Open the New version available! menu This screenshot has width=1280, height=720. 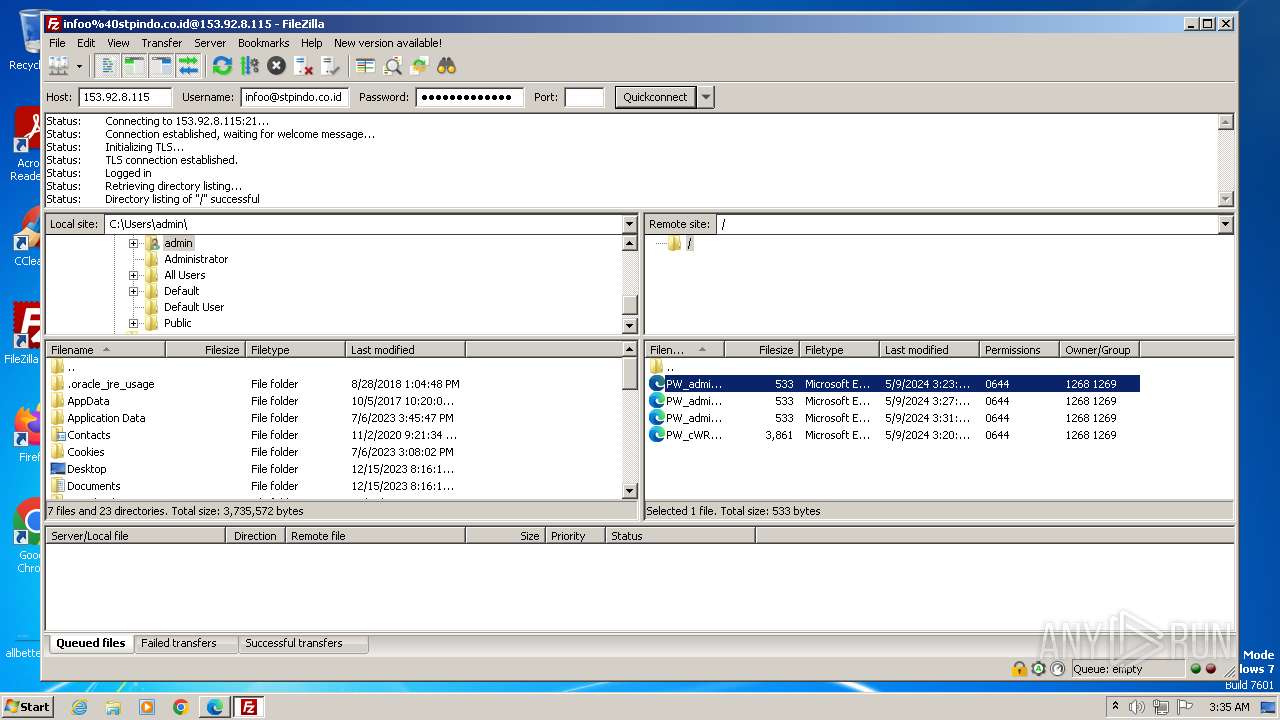point(387,43)
